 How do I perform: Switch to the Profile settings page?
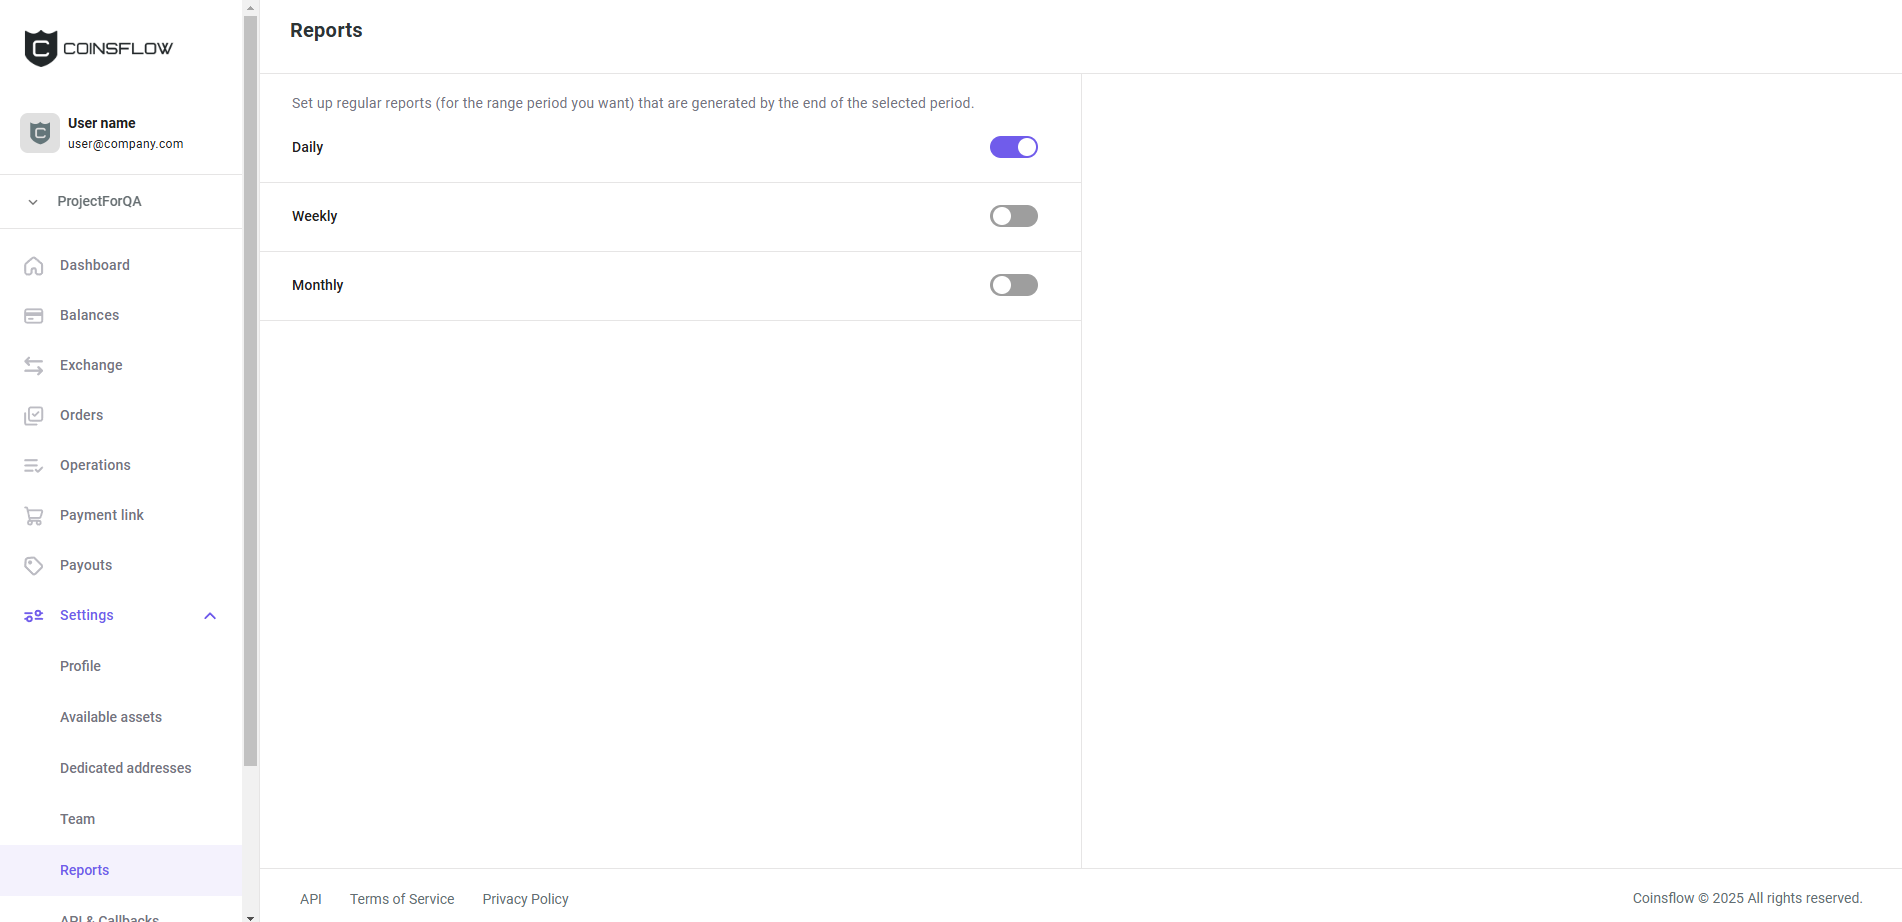[80, 666]
